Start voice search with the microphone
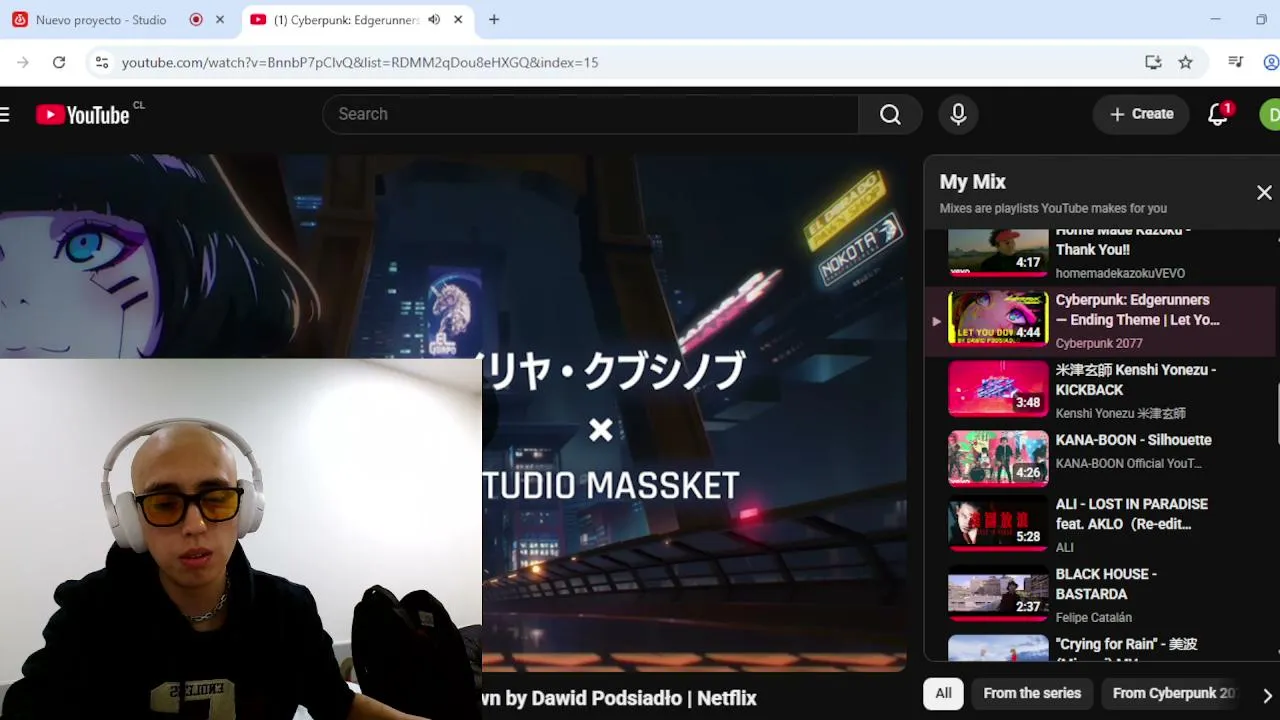 (958, 114)
